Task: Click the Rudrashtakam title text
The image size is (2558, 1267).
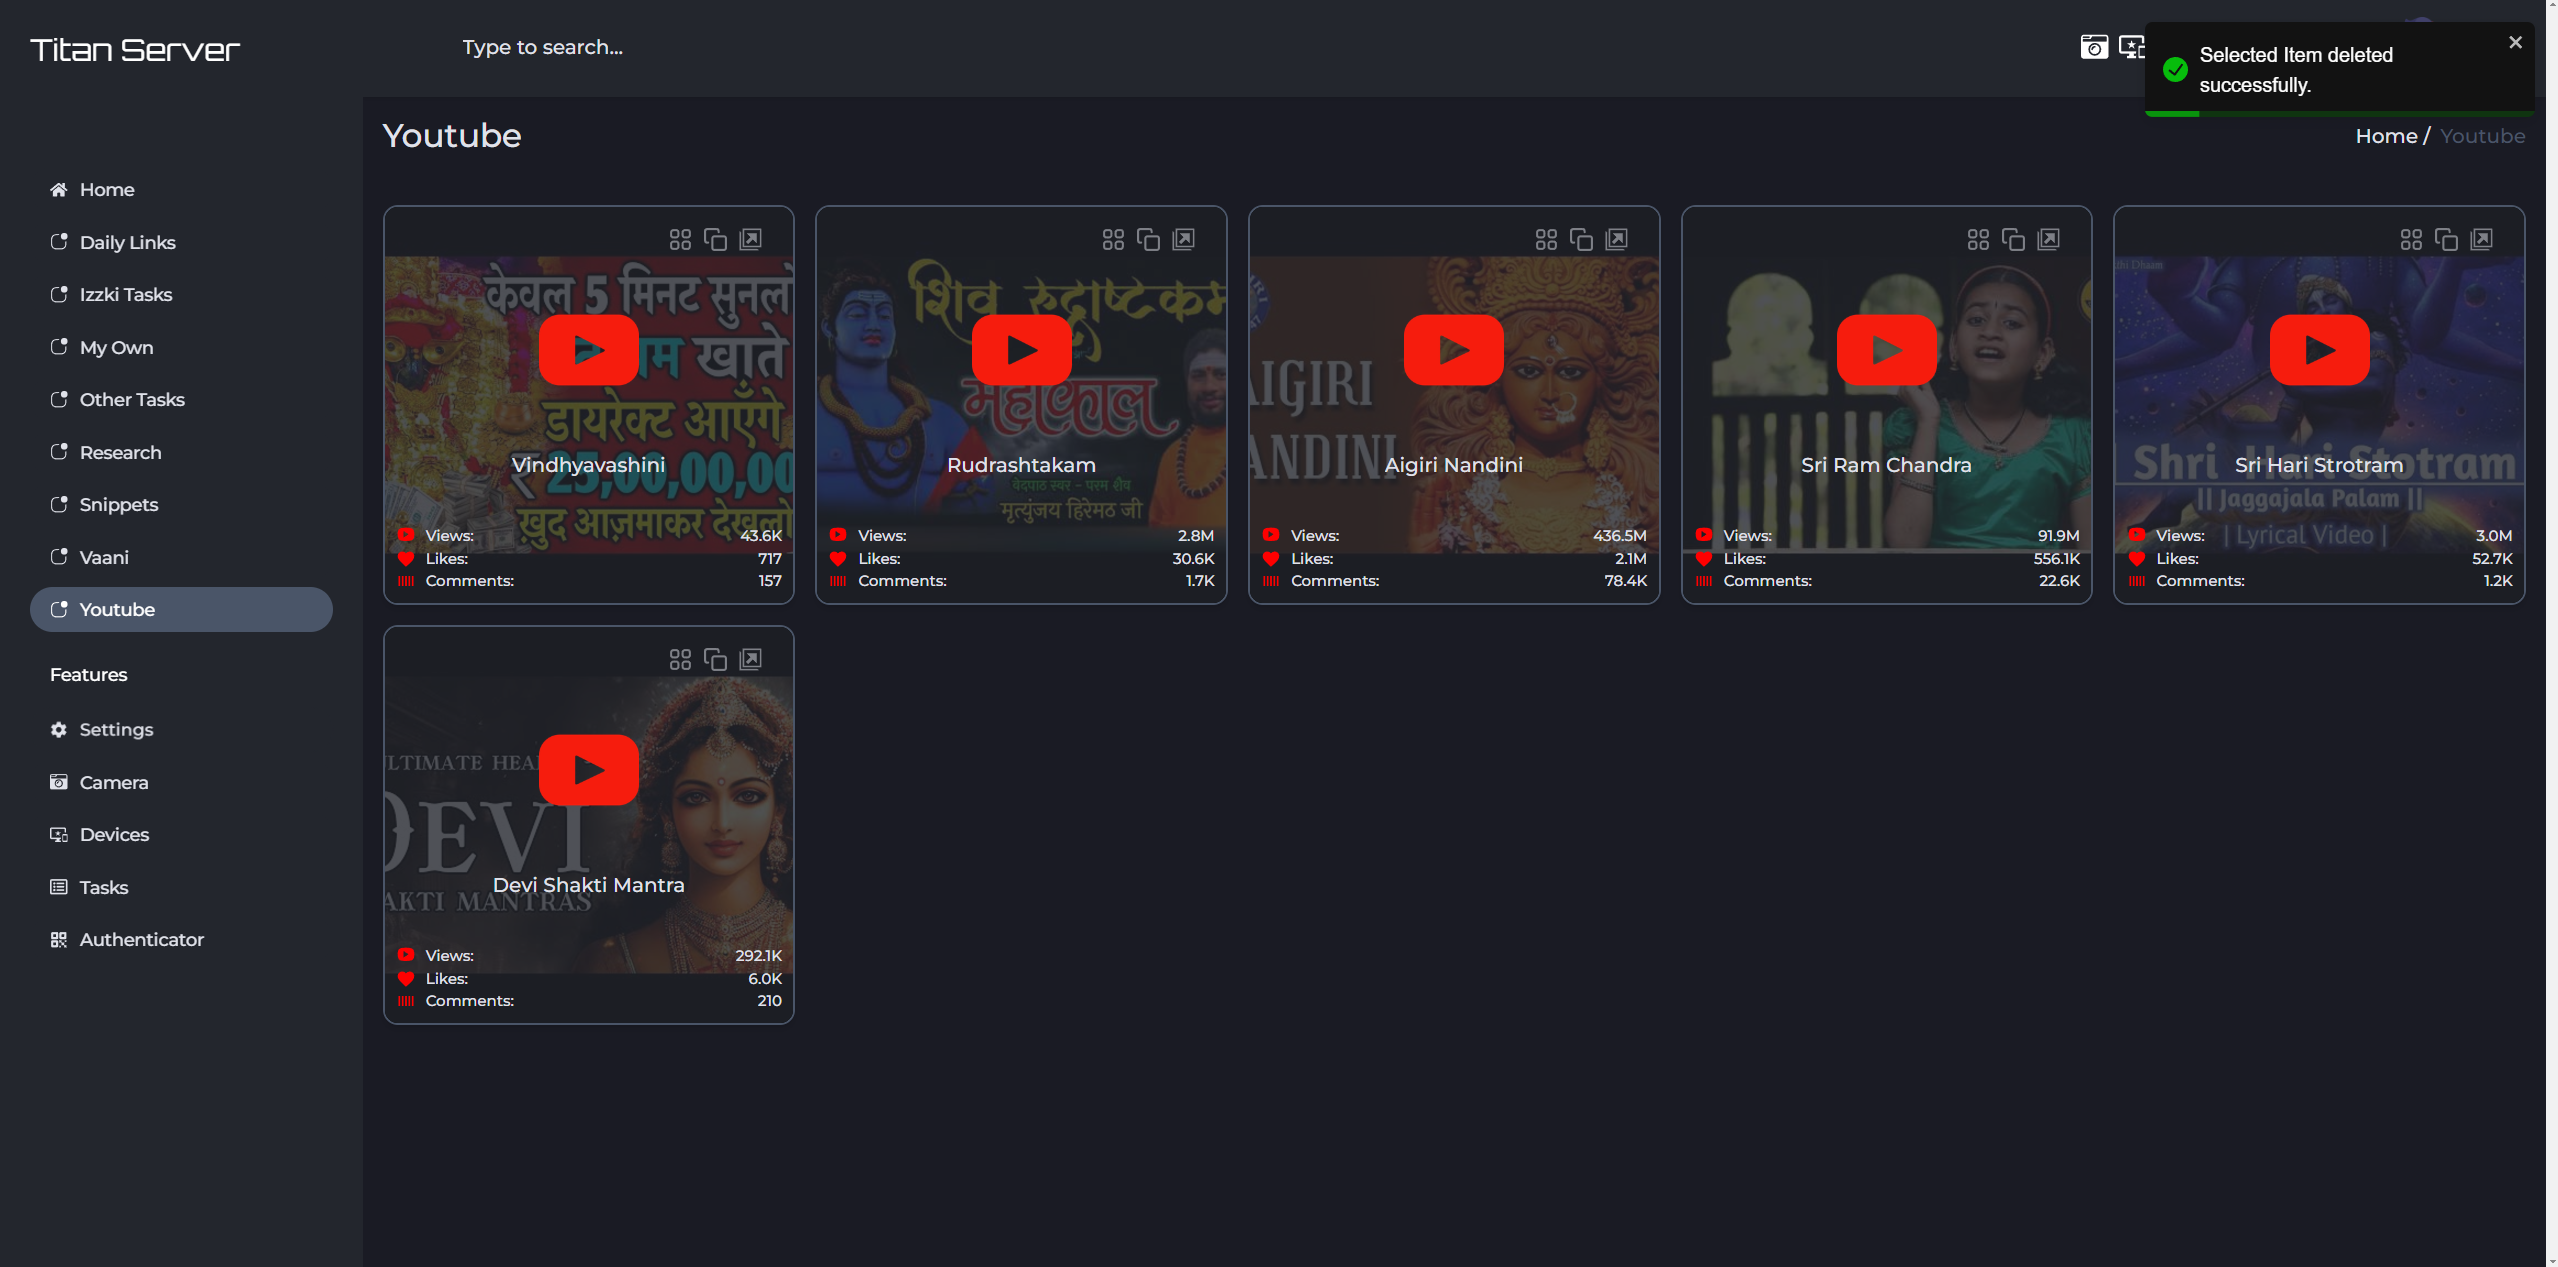Action: pos(1022,465)
